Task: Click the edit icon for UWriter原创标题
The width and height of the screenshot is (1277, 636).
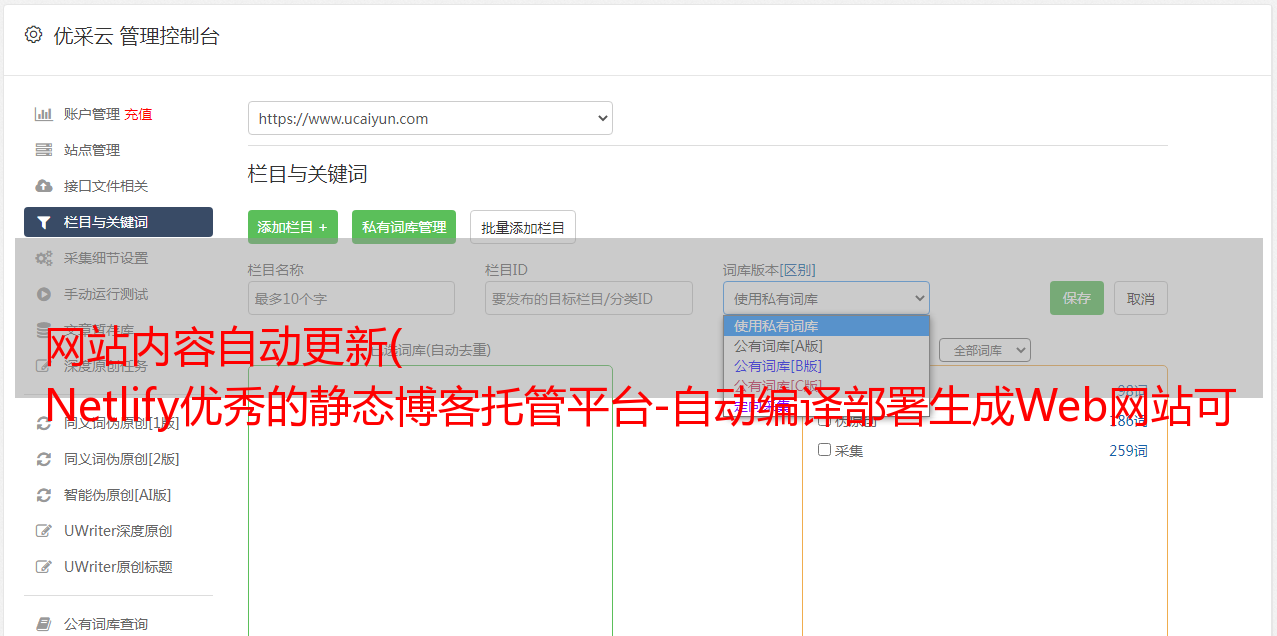Action: pyautogui.click(x=43, y=567)
